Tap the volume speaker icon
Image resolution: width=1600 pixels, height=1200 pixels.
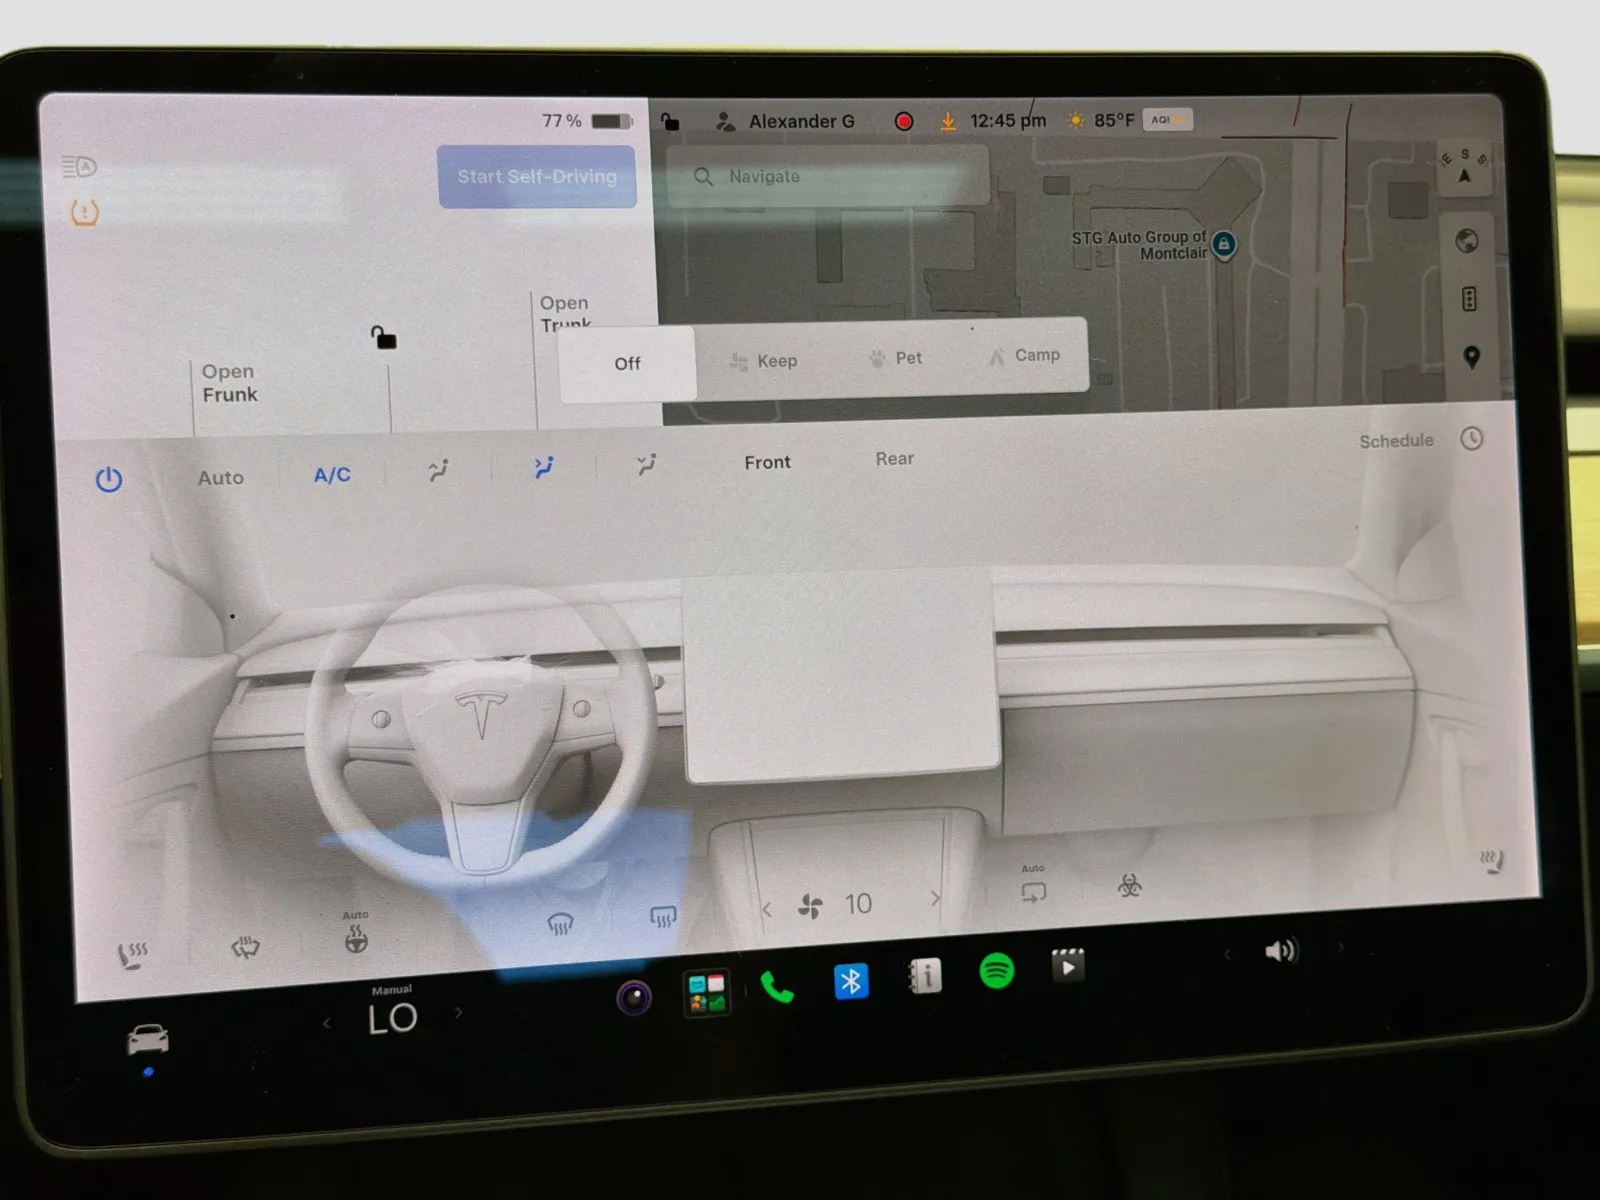[1281, 950]
